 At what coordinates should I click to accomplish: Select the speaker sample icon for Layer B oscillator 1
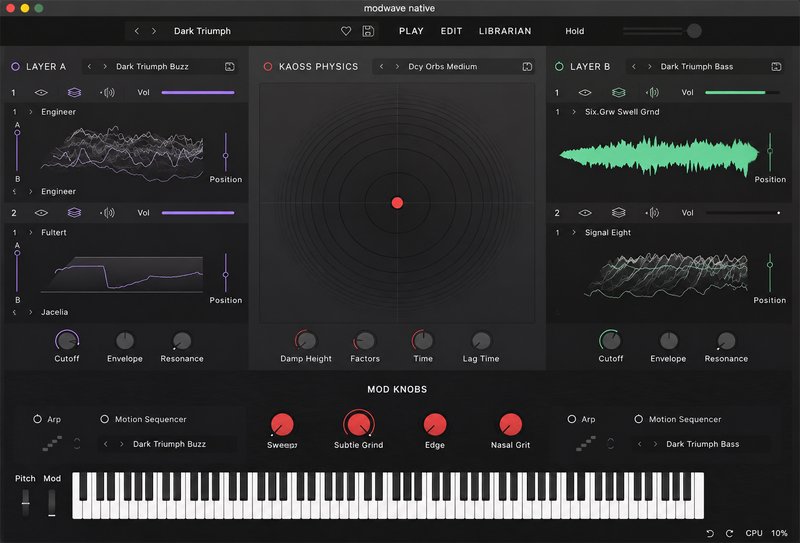pyautogui.click(x=652, y=92)
